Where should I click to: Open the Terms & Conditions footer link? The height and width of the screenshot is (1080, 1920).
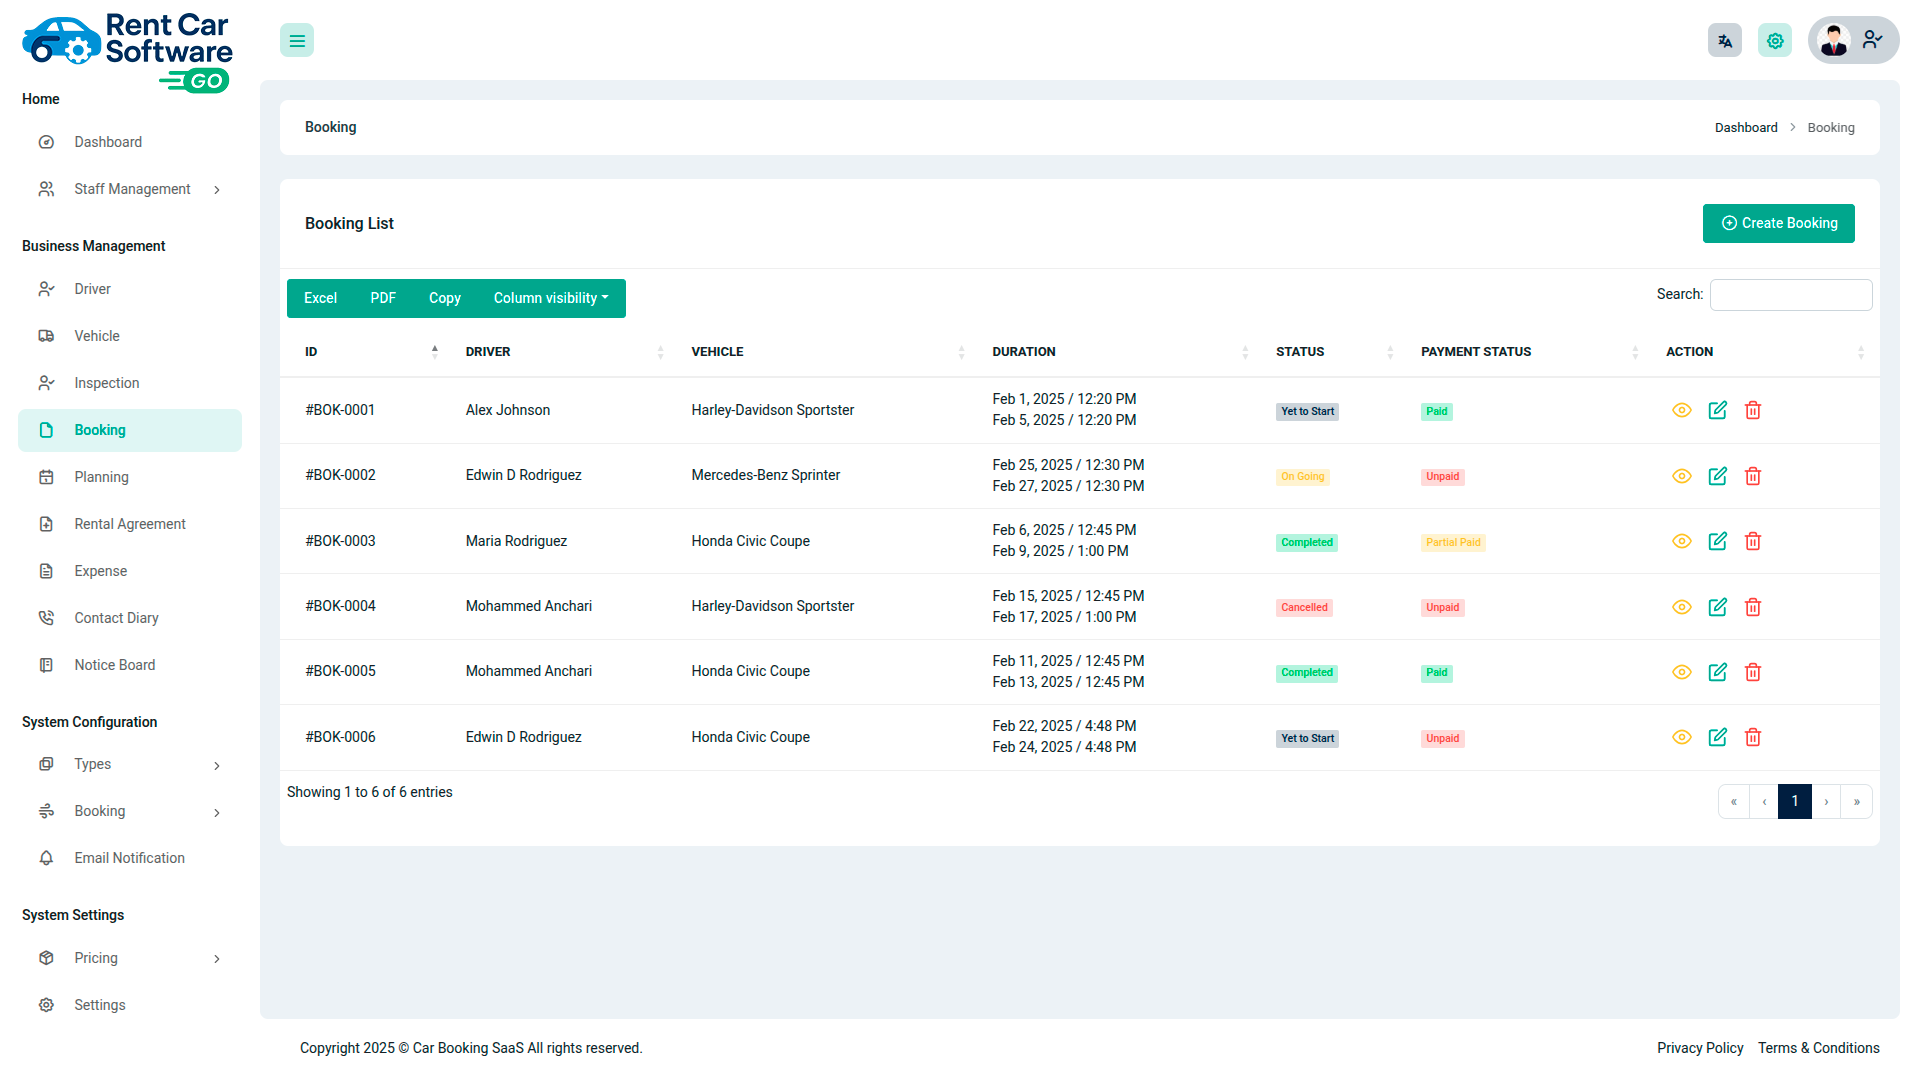pyautogui.click(x=1819, y=1048)
